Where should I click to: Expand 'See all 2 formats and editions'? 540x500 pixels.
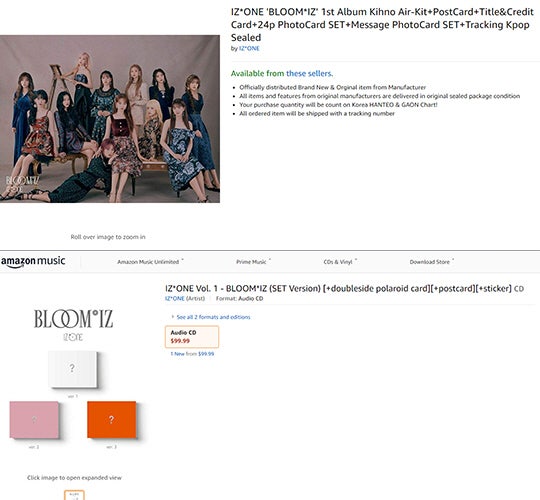(x=211, y=317)
